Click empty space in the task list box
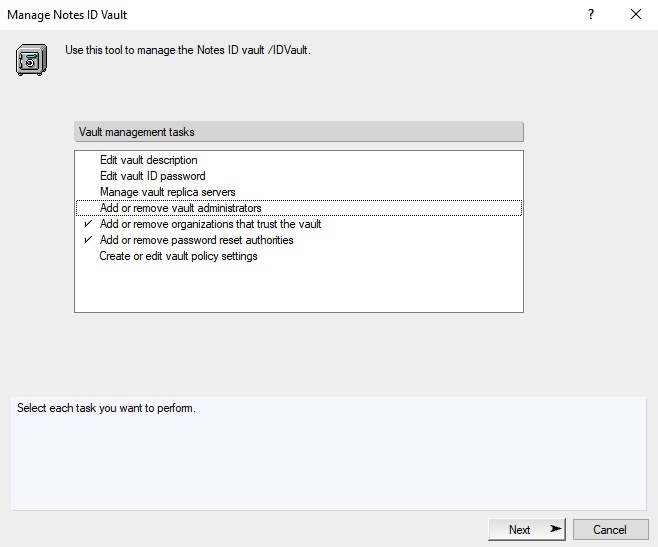The width and height of the screenshot is (658, 547). coord(298,290)
